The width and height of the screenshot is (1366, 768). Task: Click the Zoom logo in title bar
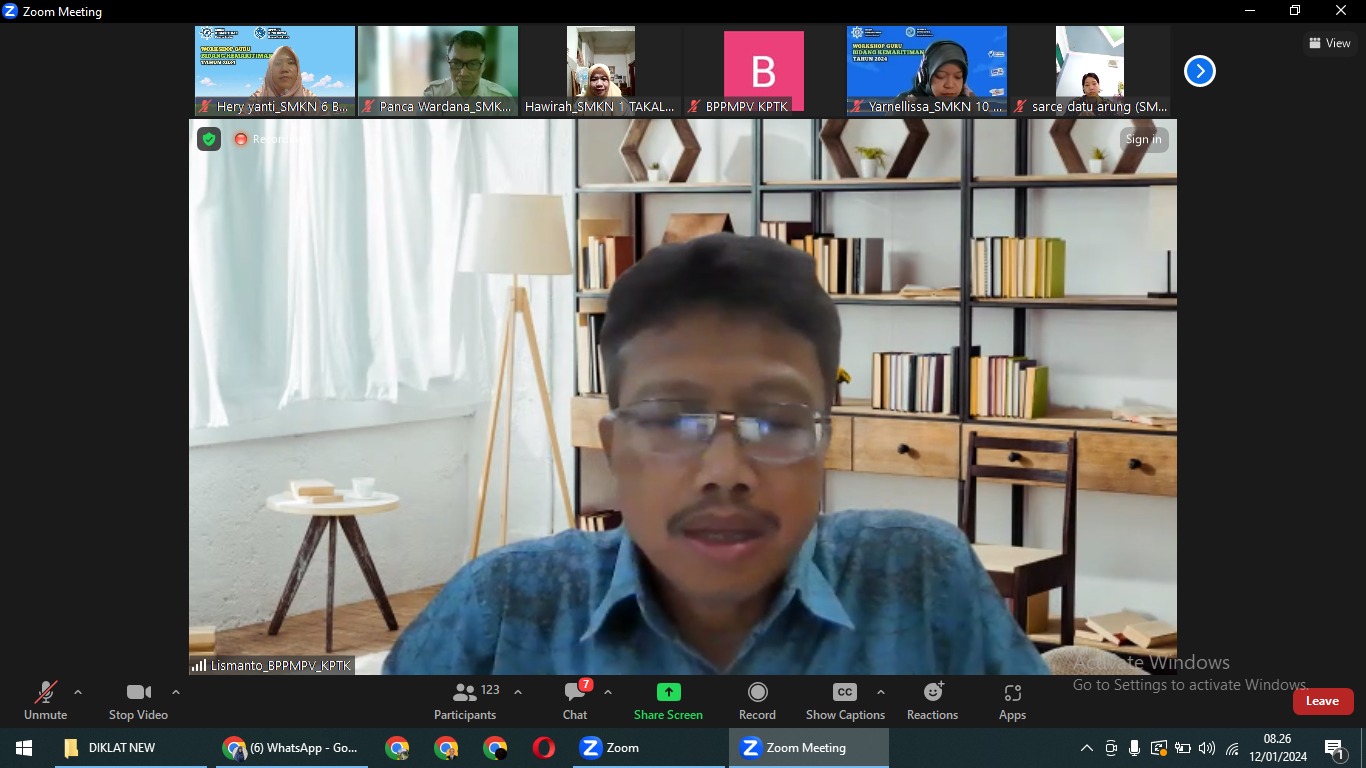[x=11, y=12]
